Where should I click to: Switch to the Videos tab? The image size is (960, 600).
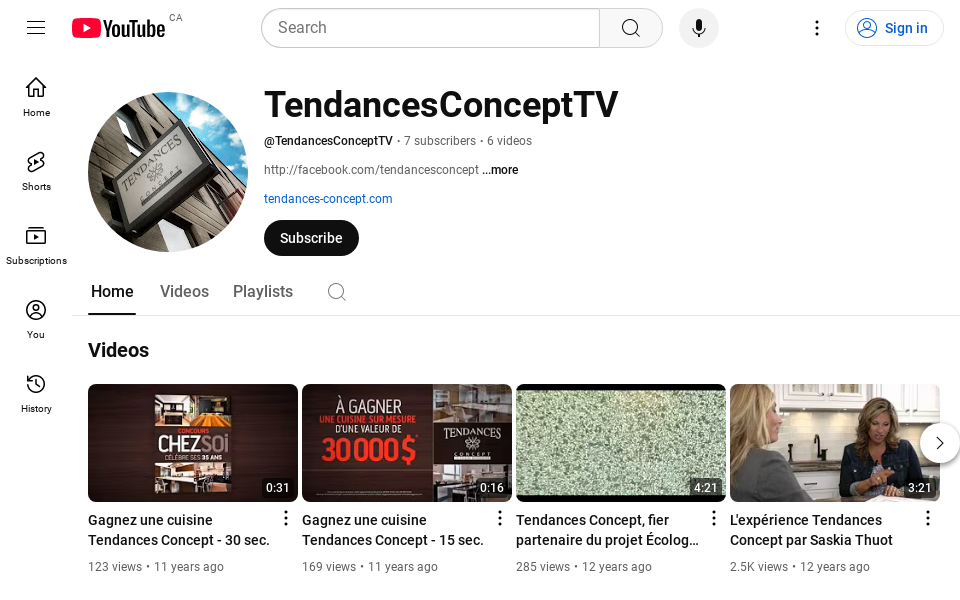[184, 291]
